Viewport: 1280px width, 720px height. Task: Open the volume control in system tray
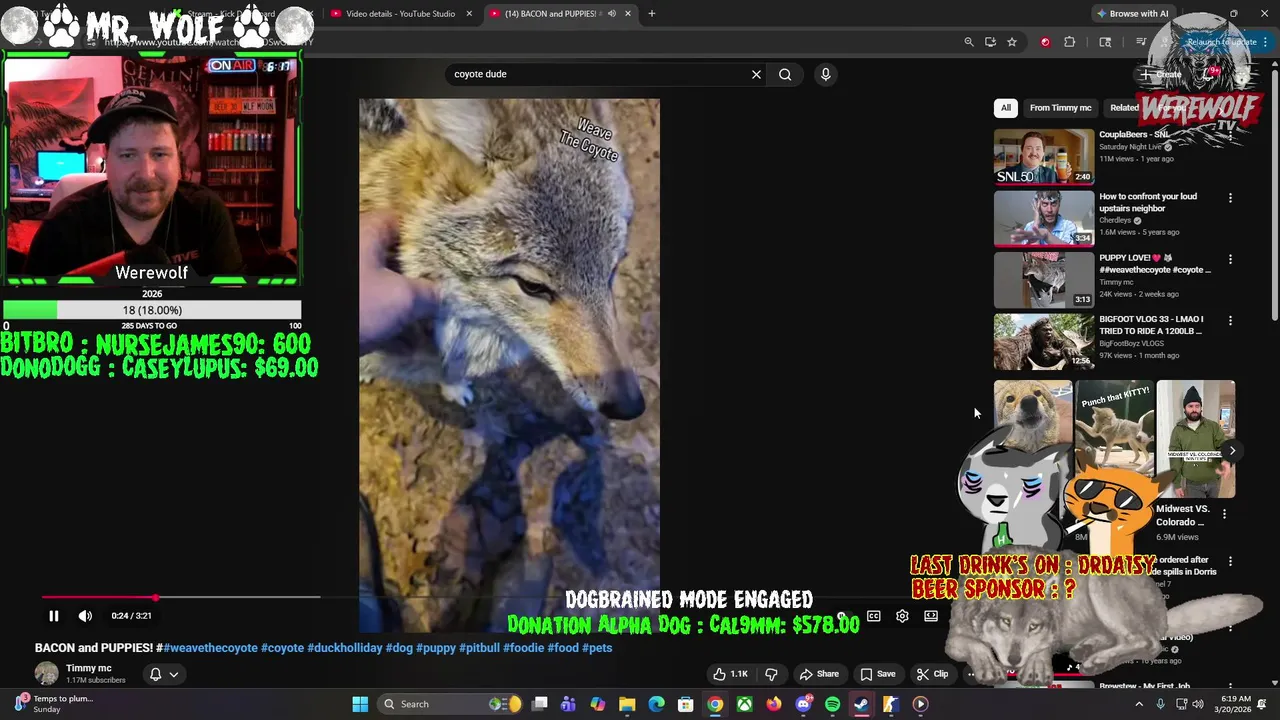(x=1199, y=704)
